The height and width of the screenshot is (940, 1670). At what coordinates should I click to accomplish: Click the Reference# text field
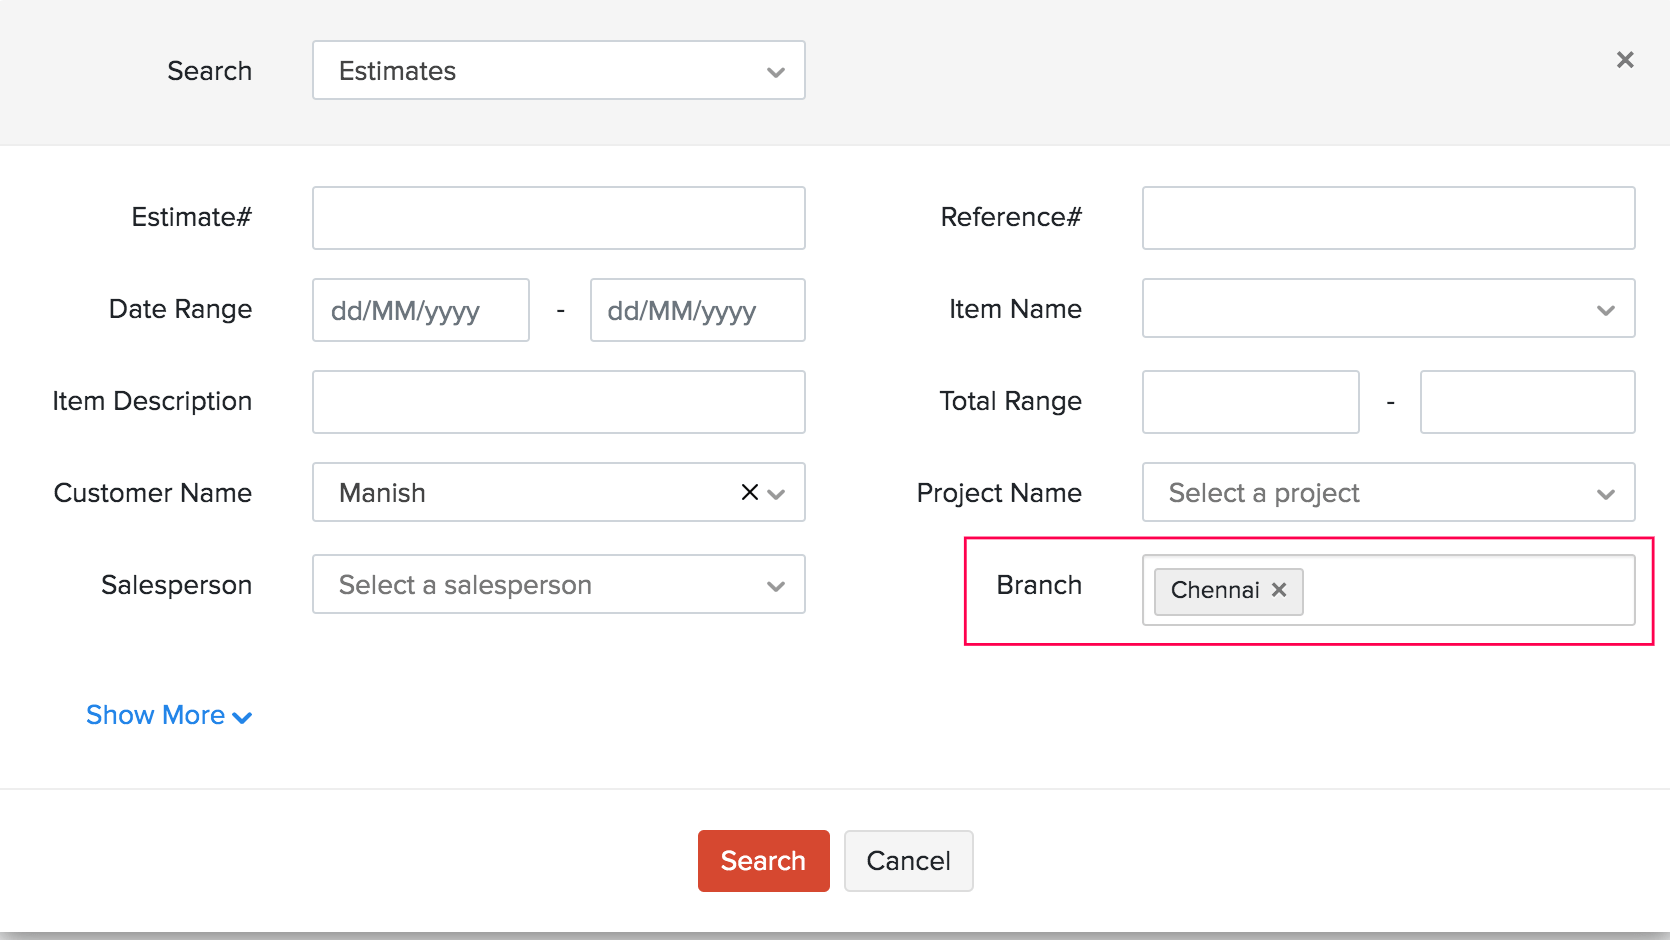click(1388, 218)
